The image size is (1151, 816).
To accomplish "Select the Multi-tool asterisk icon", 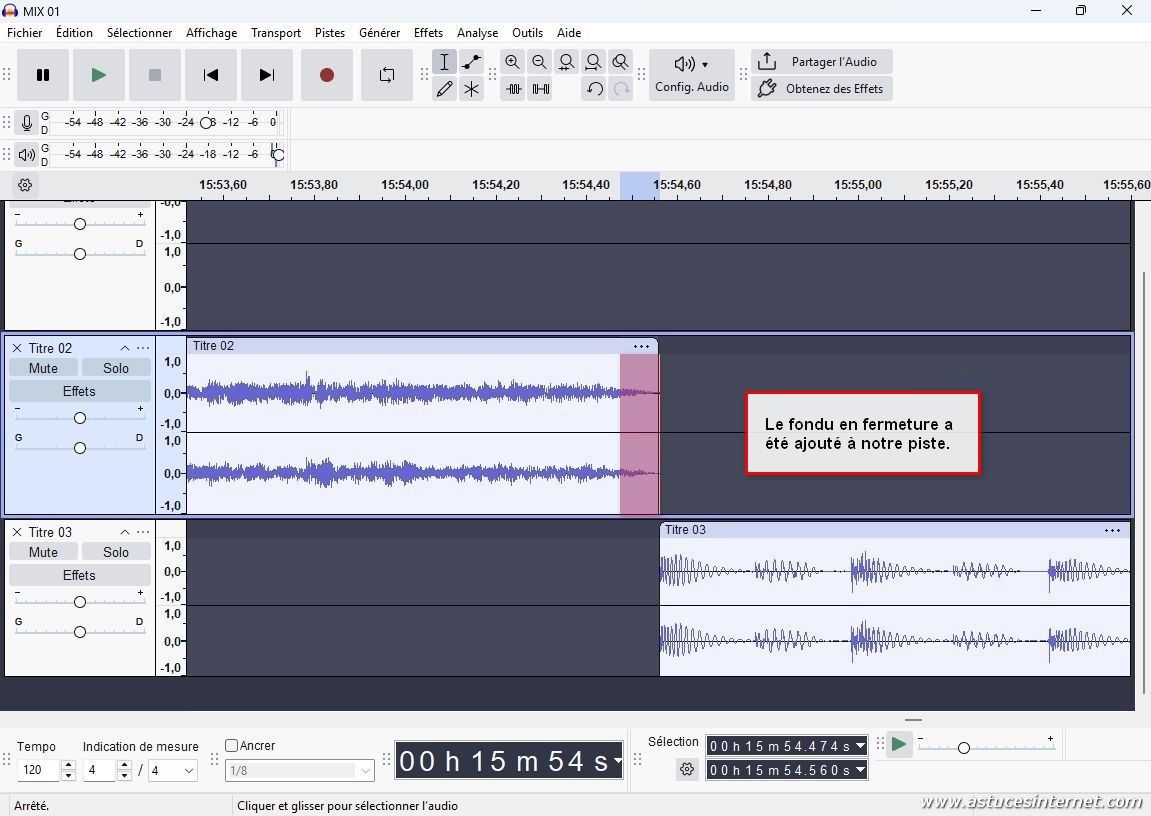I will (471, 89).
